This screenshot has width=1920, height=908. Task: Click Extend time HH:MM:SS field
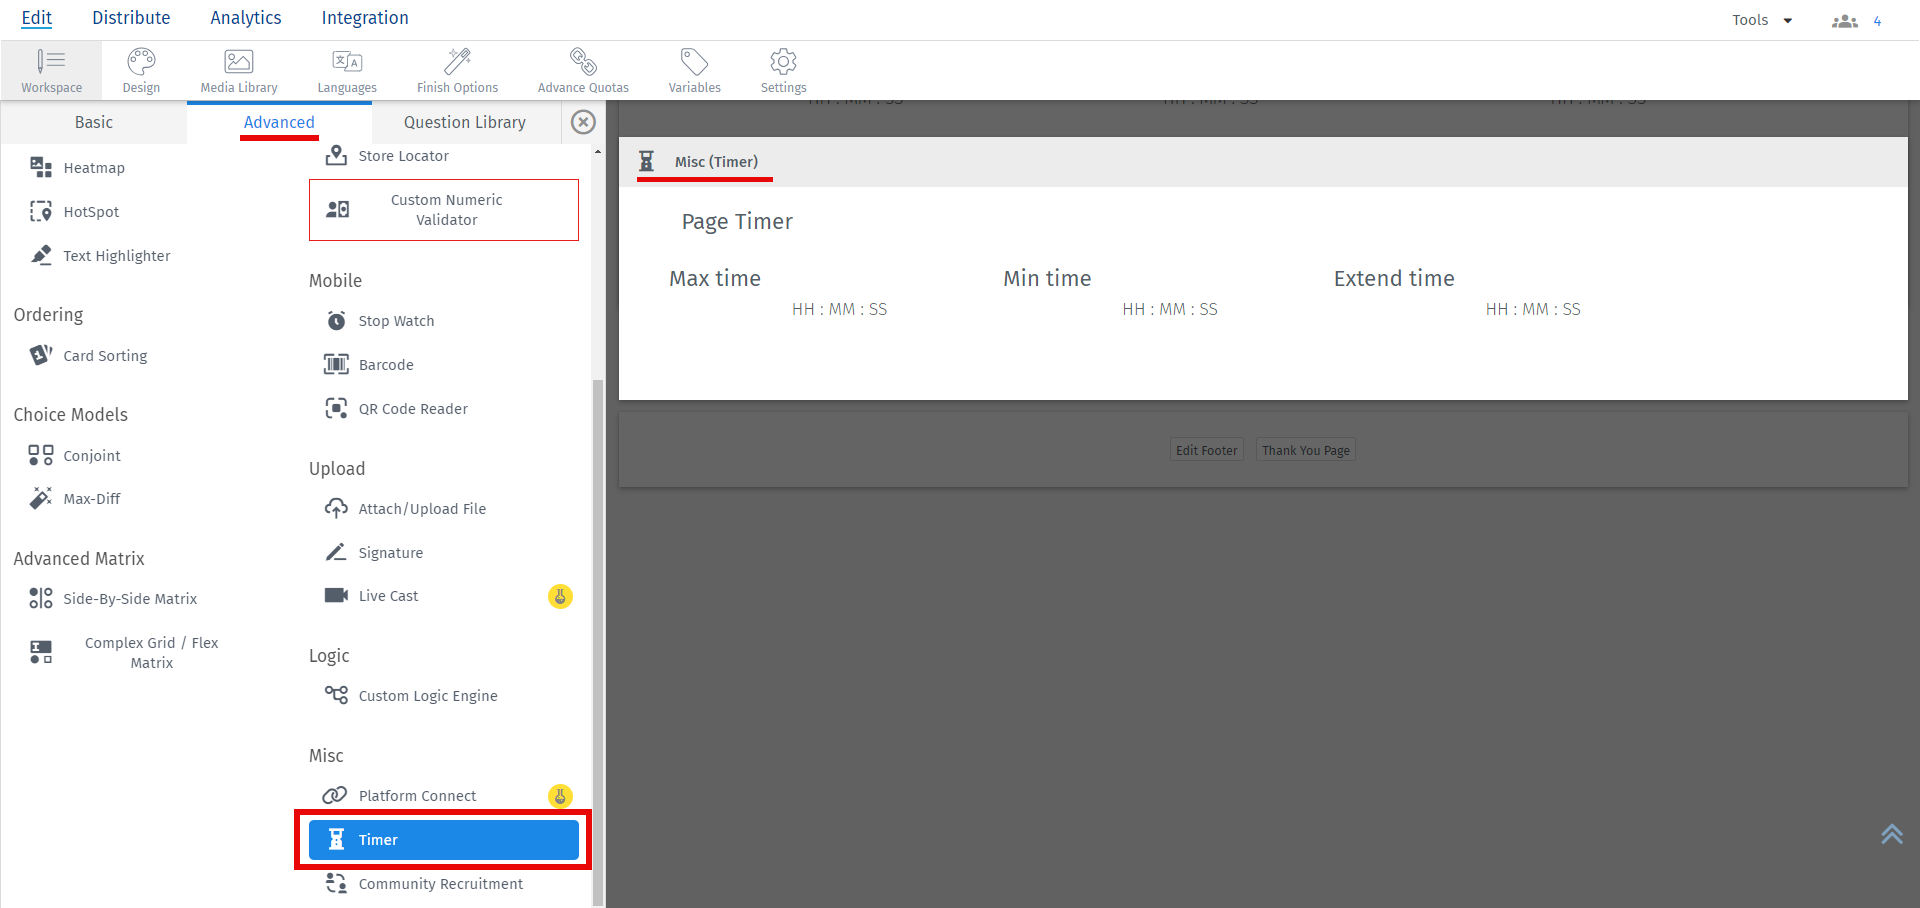point(1533,310)
